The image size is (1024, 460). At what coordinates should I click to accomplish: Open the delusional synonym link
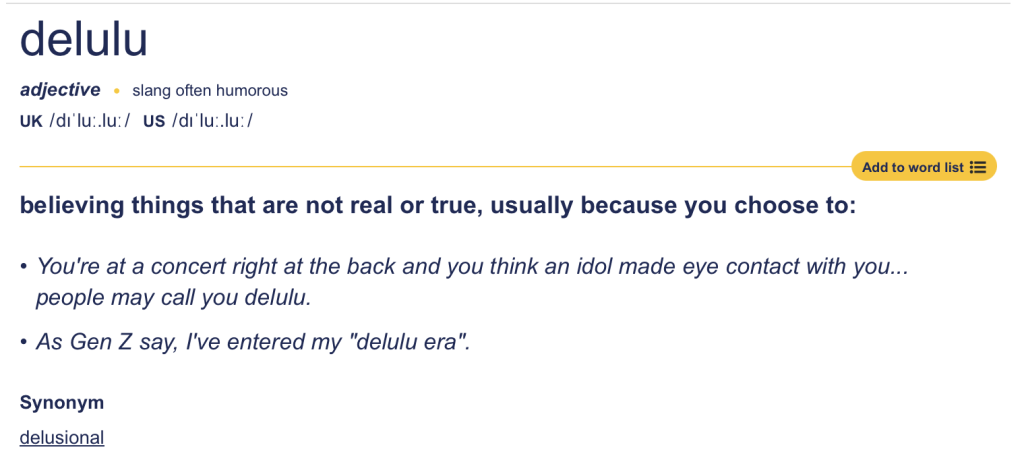(x=62, y=437)
